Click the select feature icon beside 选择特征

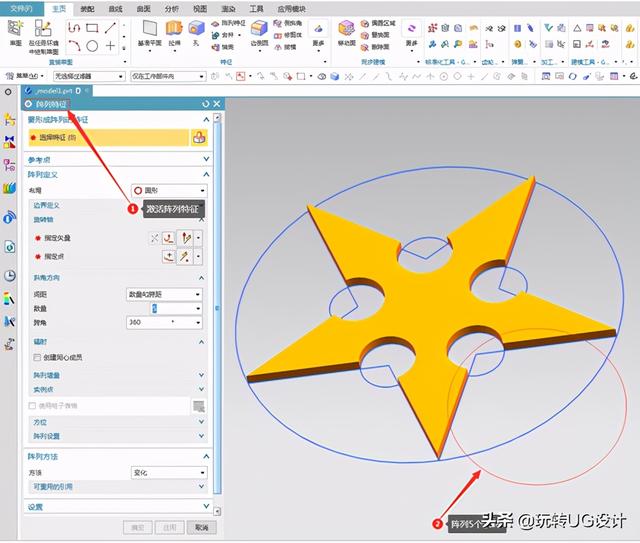[x=199, y=139]
